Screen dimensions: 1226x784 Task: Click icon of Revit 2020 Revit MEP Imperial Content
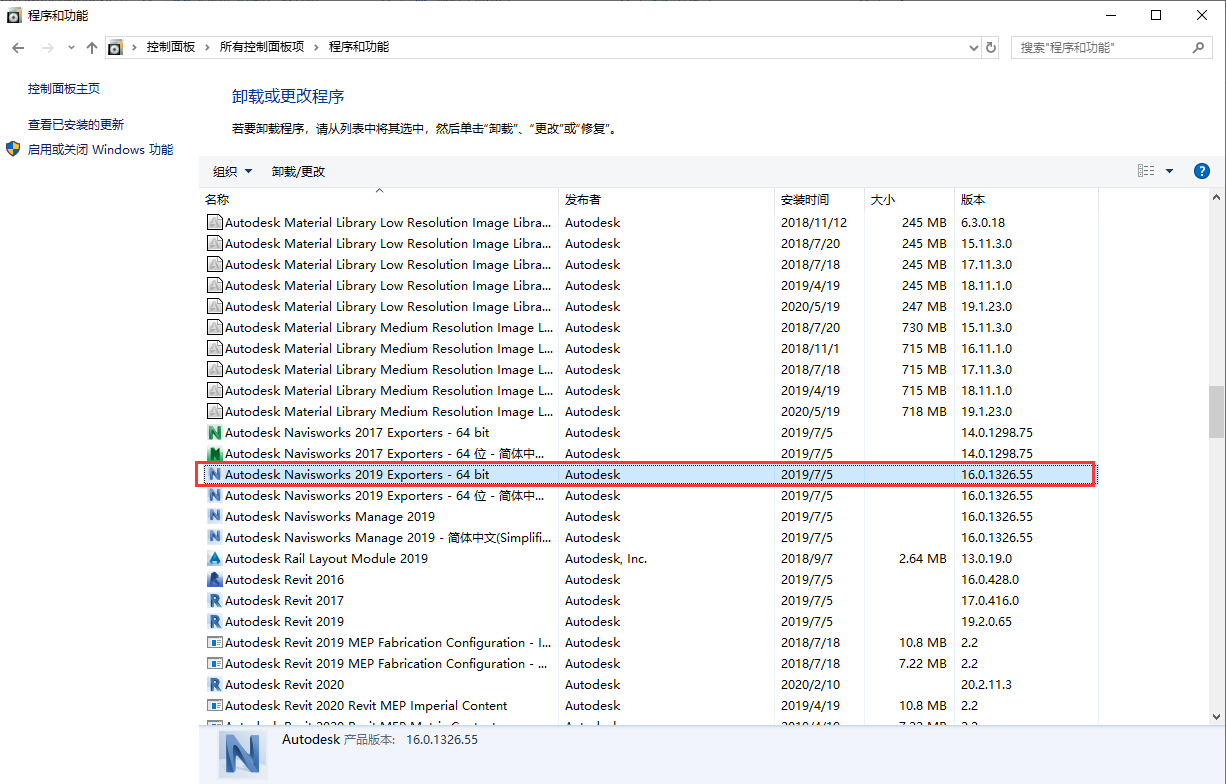tap(214, 706)
